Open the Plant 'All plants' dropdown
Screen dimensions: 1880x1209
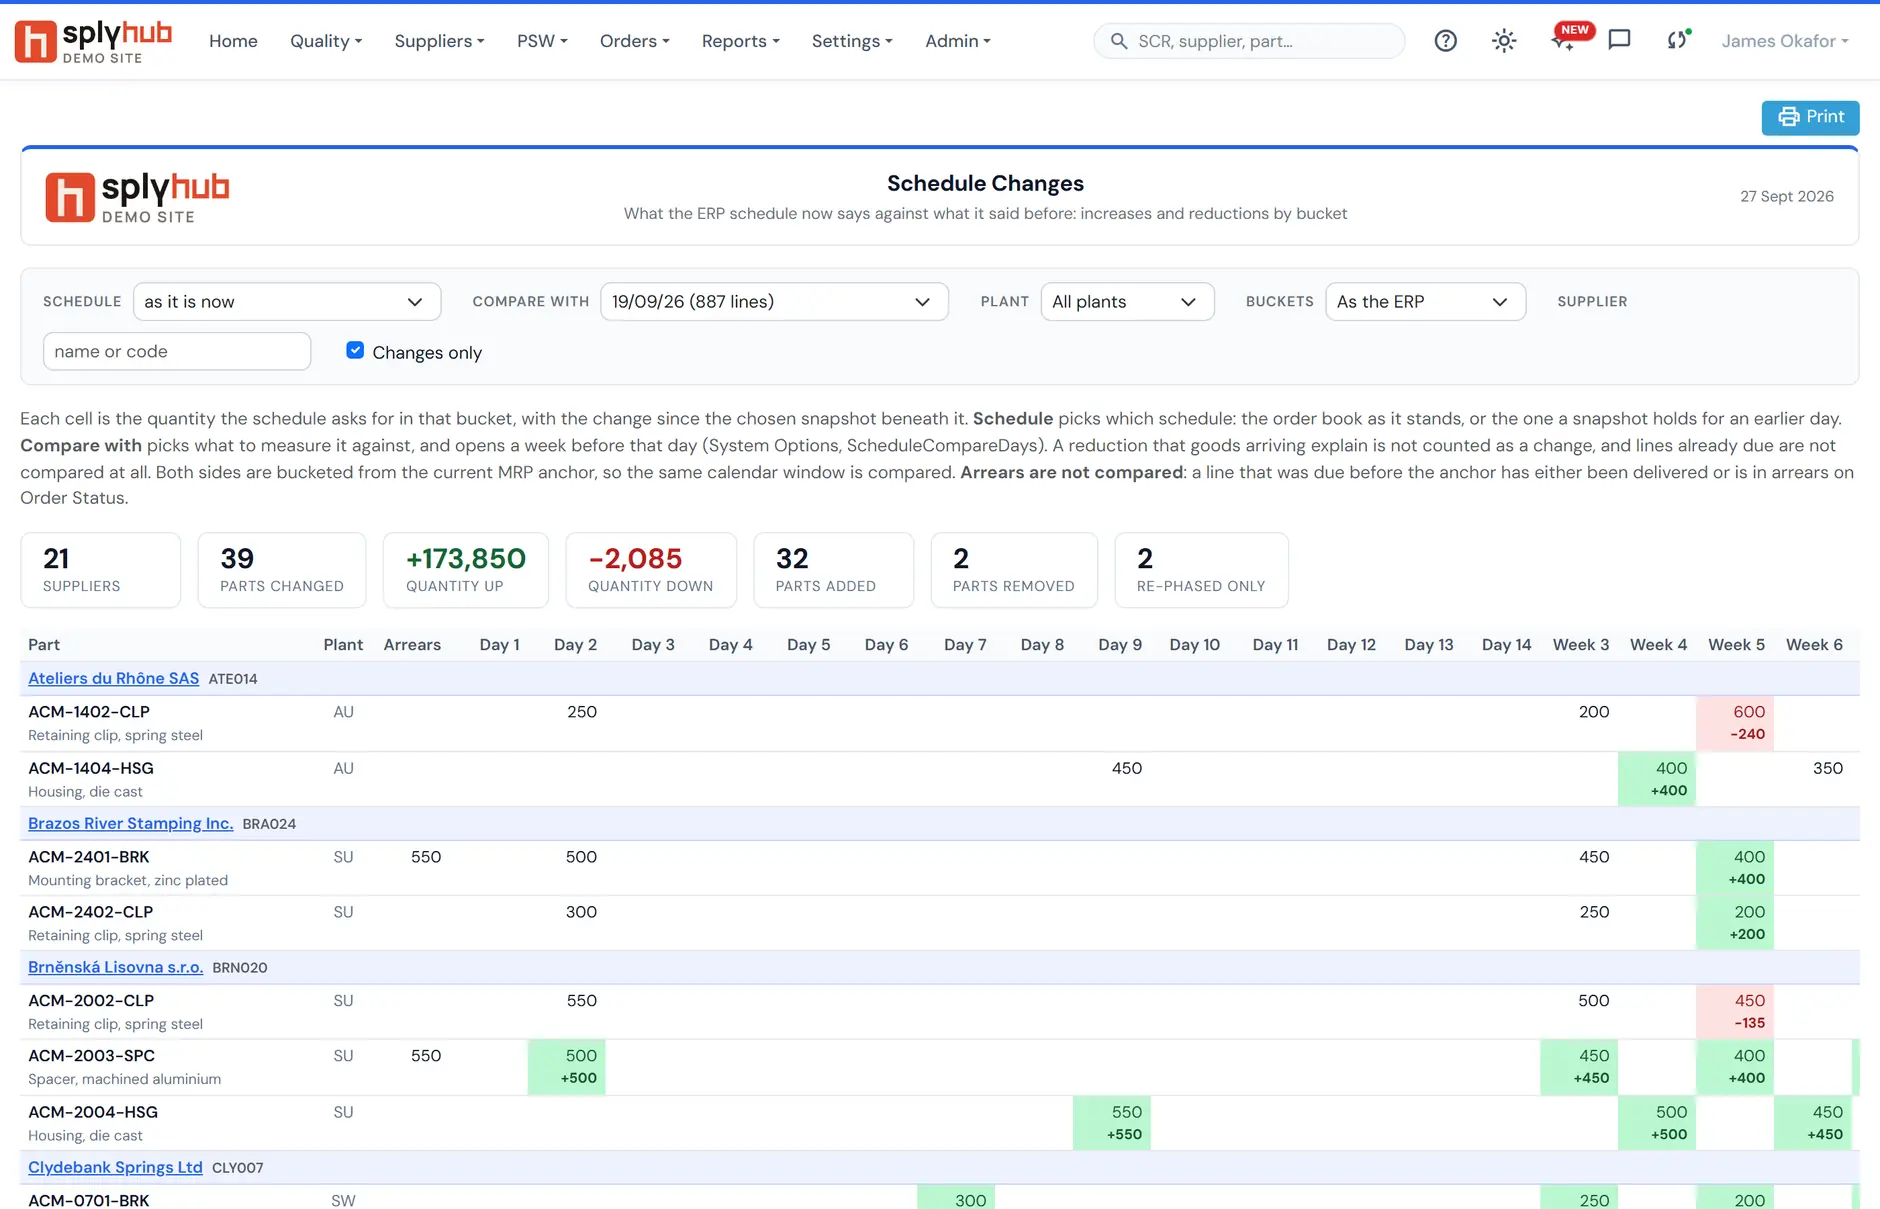click(x=1127, y=302)
